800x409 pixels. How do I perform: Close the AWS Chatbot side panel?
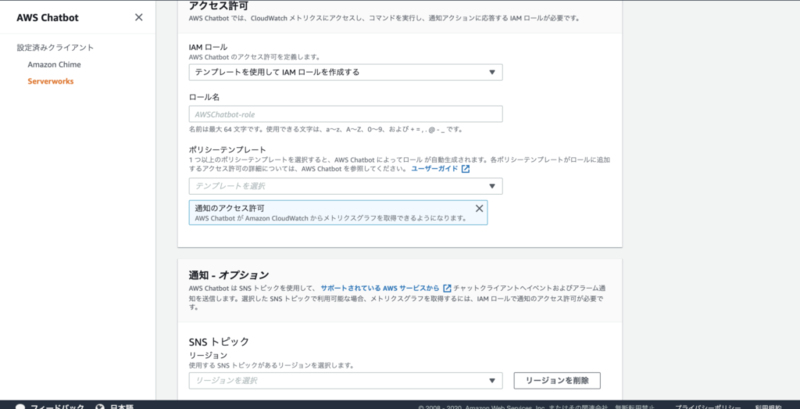[139, 17]
